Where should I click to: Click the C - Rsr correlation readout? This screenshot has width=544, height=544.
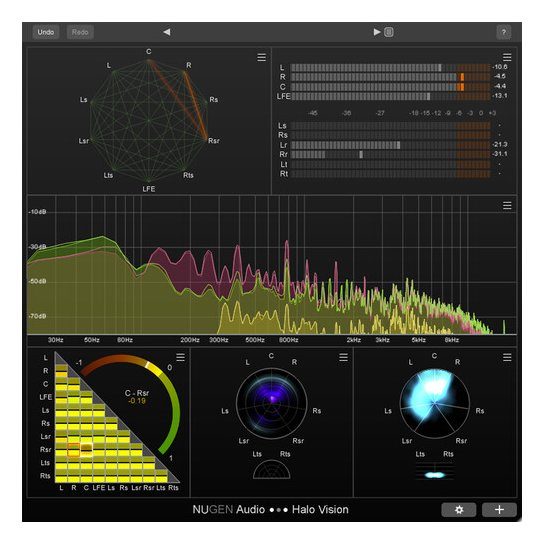pyautogui.click(x=137, y=393)
